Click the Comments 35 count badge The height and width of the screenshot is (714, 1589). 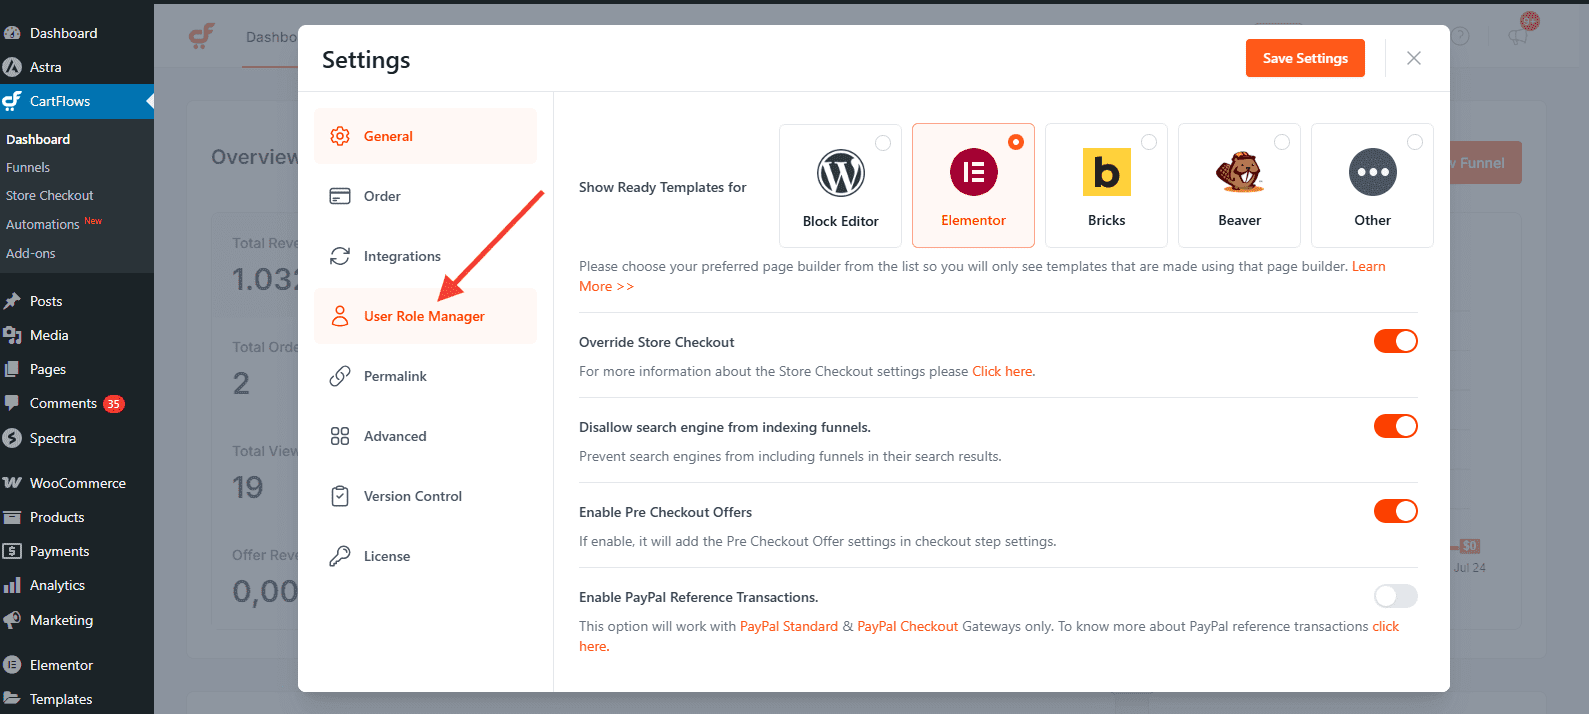(x=114, y=404)
